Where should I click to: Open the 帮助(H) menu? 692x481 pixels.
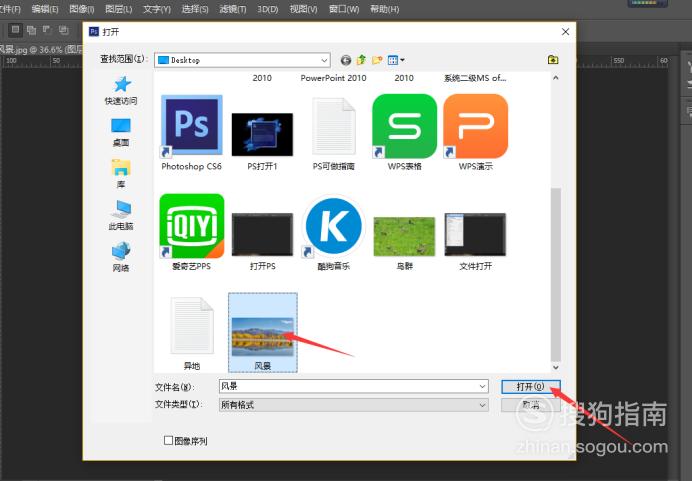point(385,9)
